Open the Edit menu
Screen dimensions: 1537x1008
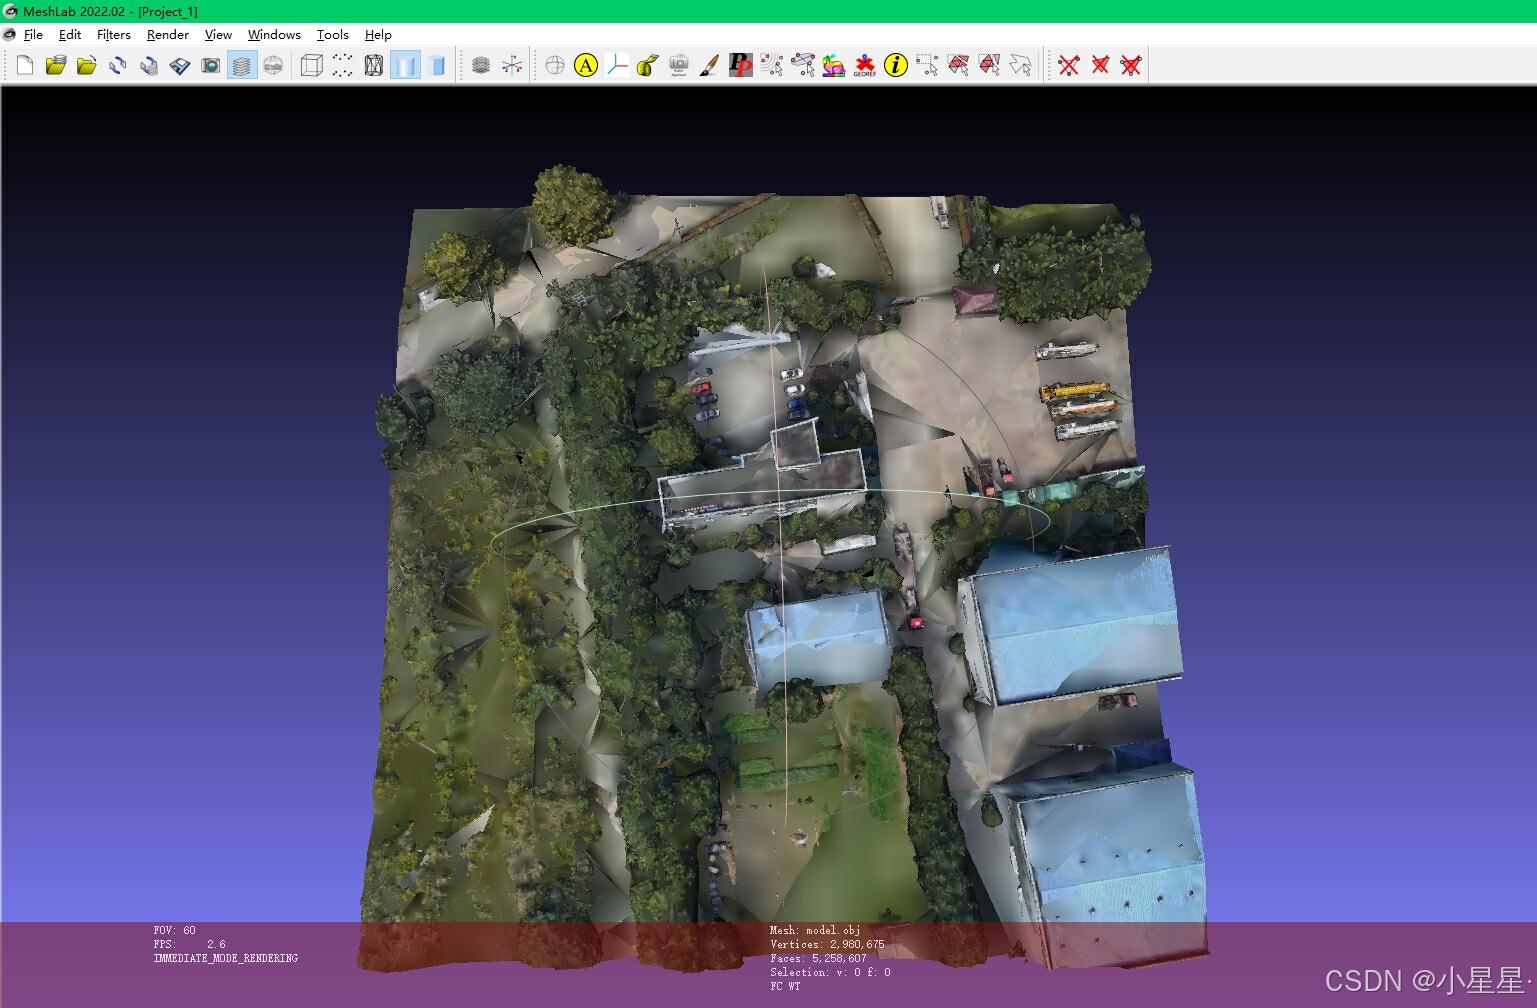[70, 34]
